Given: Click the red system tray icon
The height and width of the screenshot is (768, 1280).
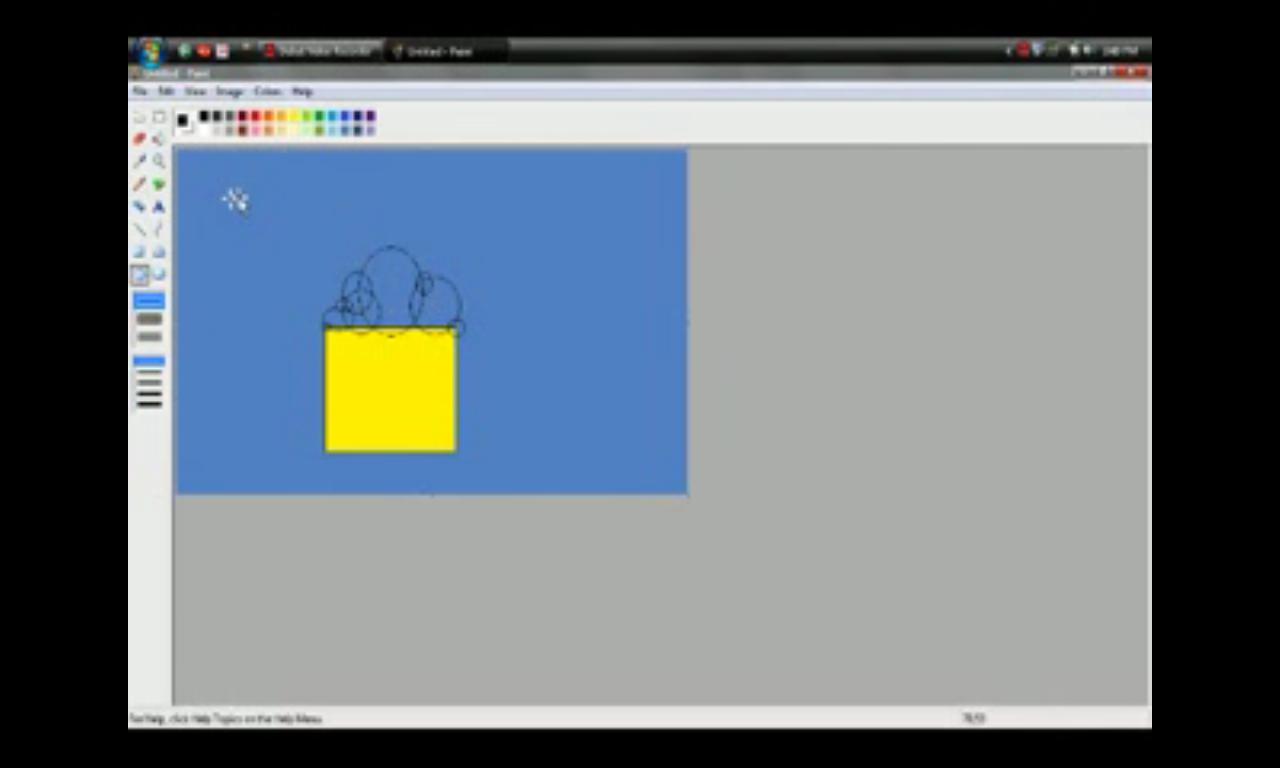Looking at the screenshot, I should pos(1023,51).
